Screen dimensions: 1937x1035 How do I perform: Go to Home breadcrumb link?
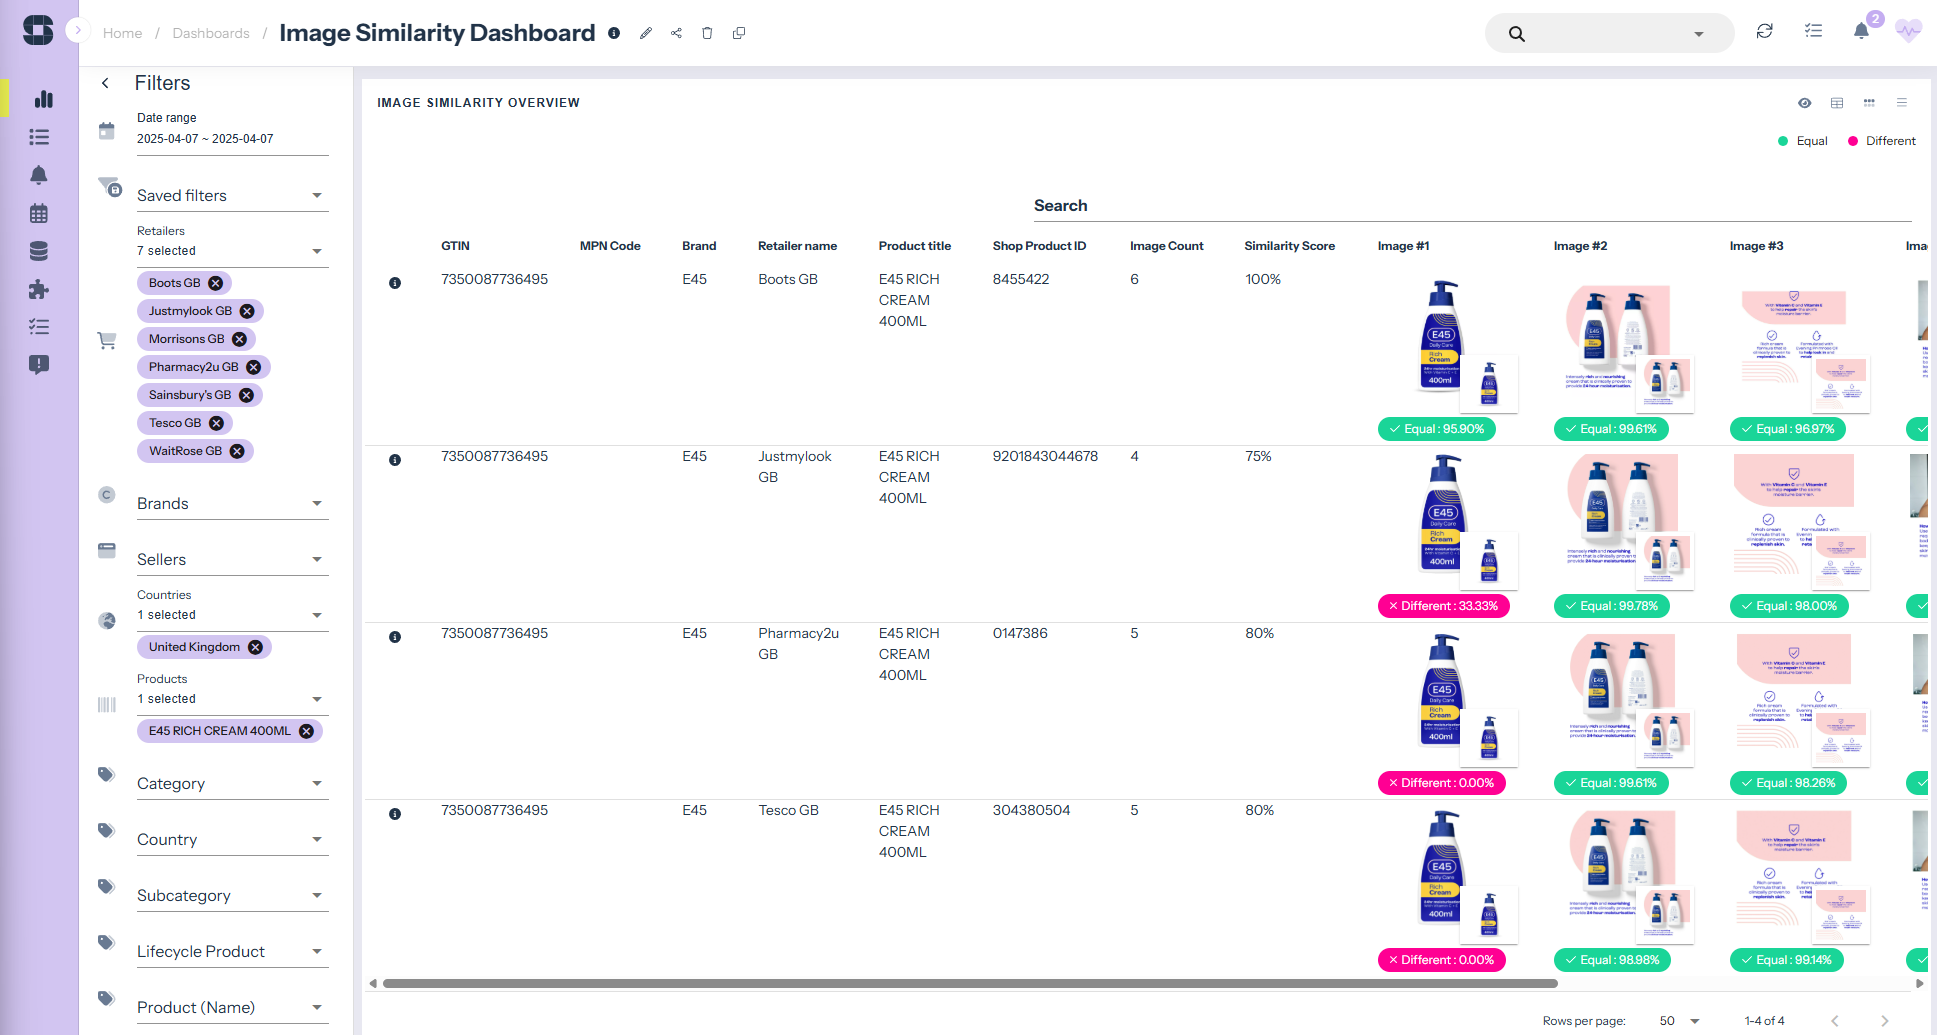click(x=122, y=33)
